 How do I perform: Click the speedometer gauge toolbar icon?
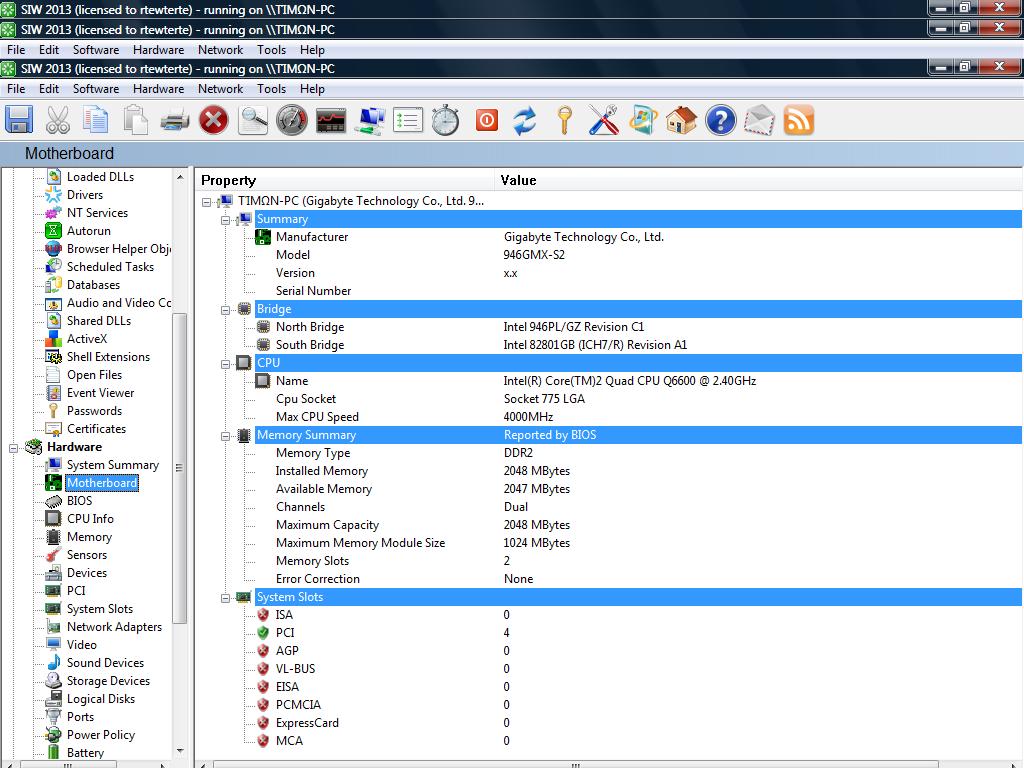tap(291, 120)
